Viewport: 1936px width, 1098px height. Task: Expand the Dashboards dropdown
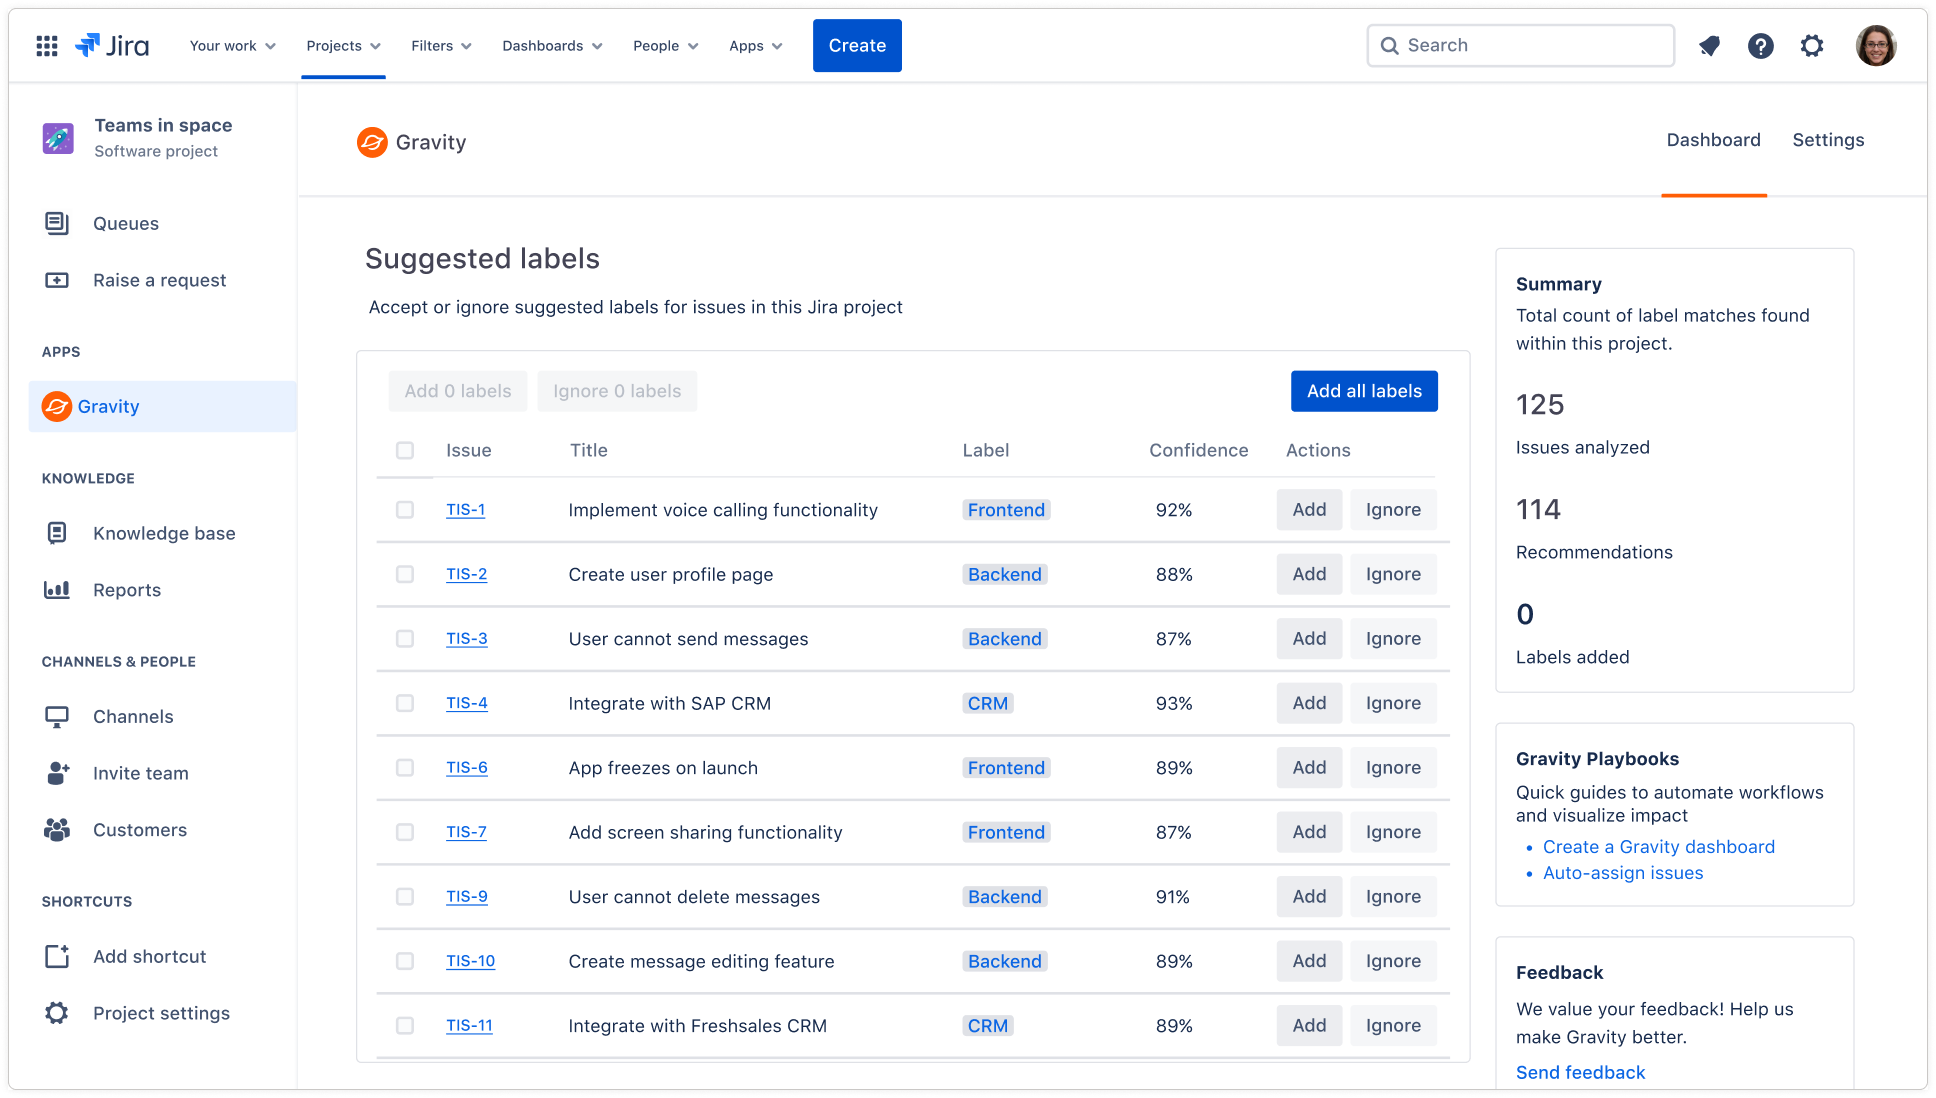(552, 46)
